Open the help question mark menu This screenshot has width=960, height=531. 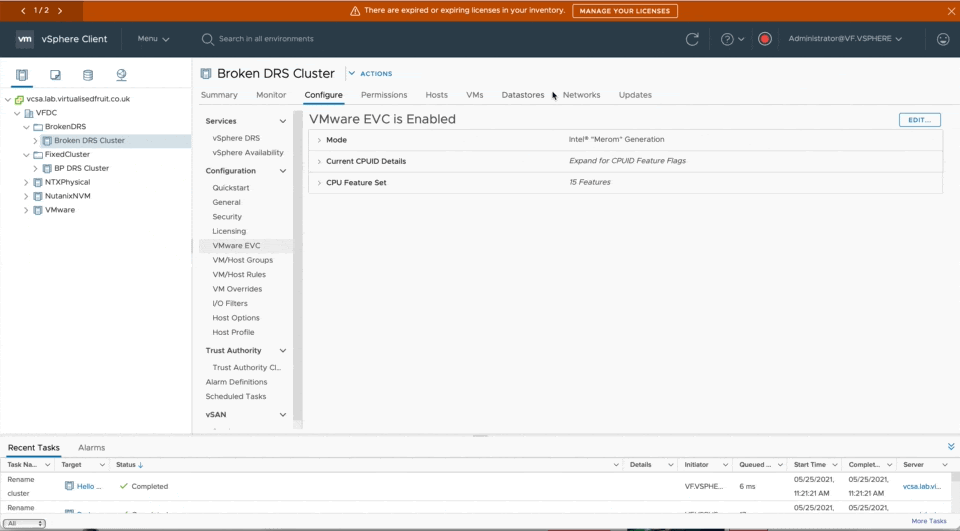coord(732,39)
